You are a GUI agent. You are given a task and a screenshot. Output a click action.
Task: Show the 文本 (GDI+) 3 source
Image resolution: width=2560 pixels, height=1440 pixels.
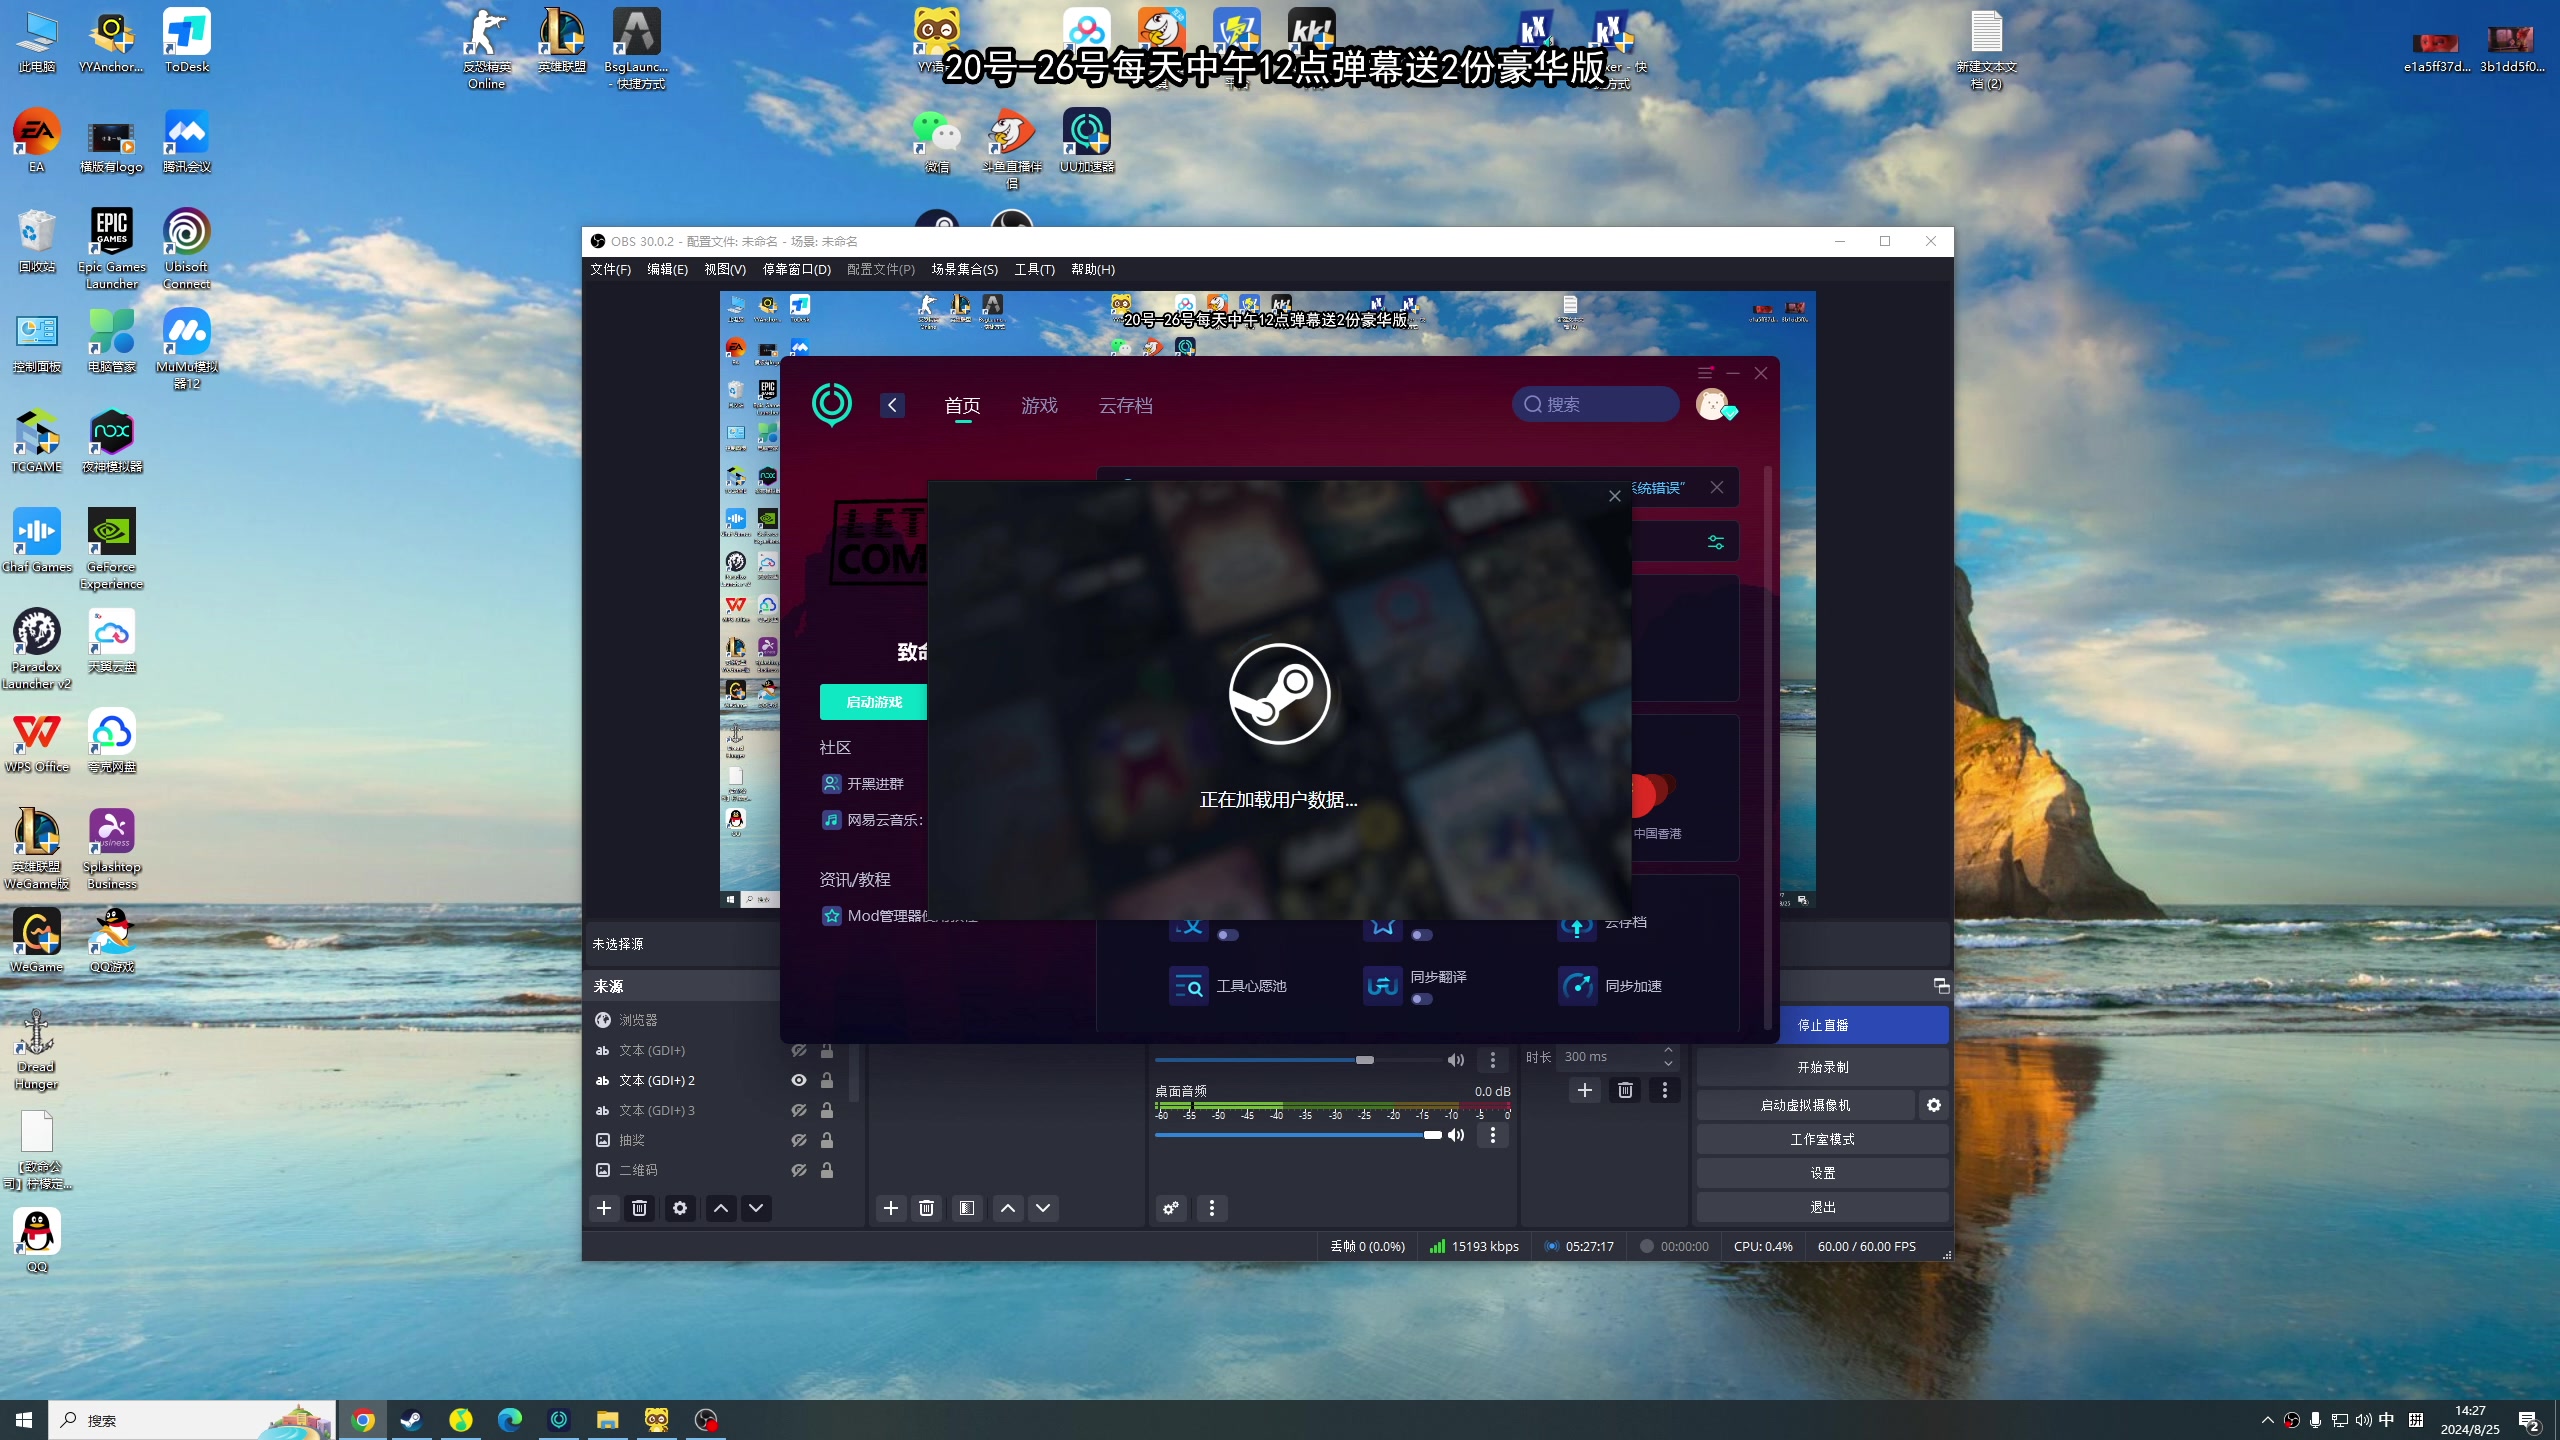click(x=799, y=1110)
